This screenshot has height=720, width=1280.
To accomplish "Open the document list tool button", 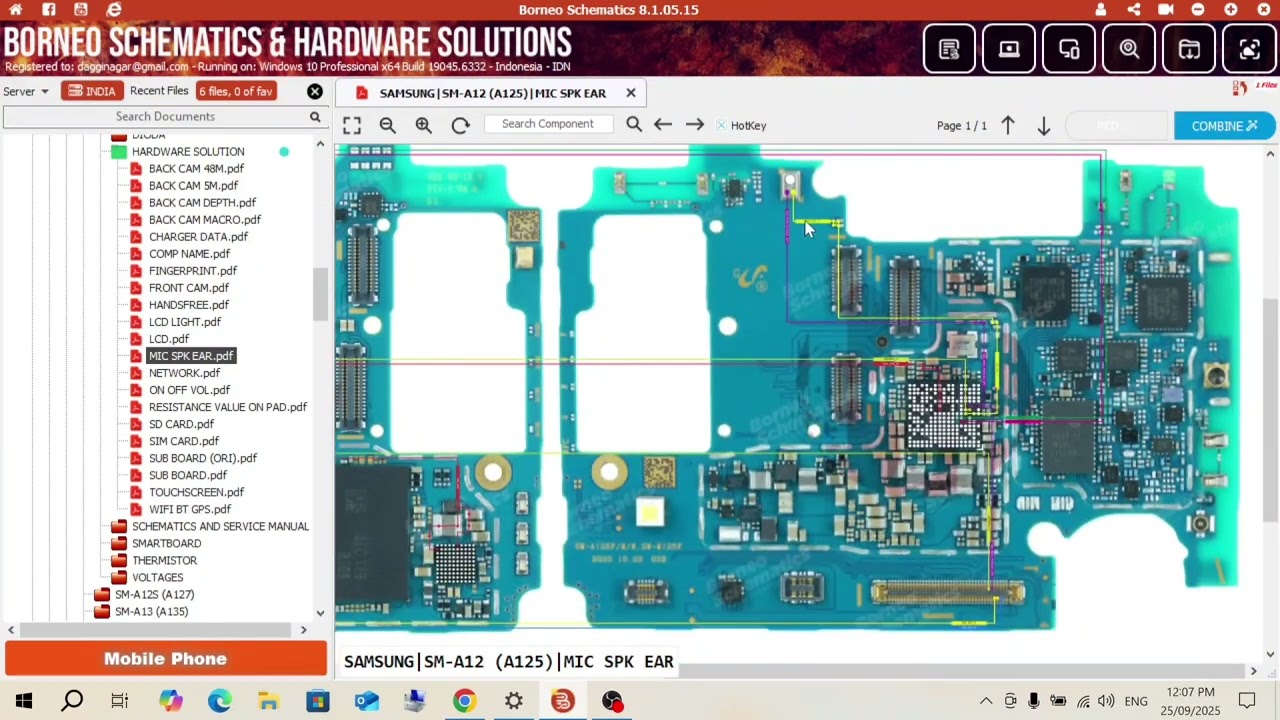I will click(949, 49).
